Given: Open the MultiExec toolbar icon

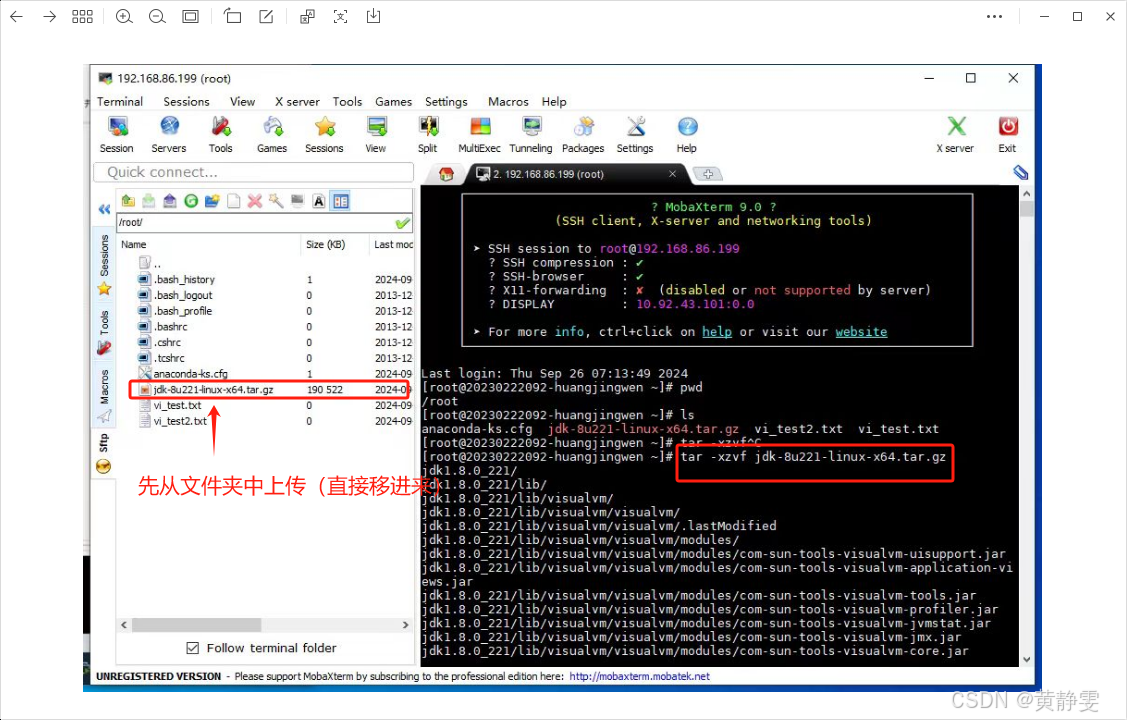Looking at the screenshot, I should (x=479, y=135).
